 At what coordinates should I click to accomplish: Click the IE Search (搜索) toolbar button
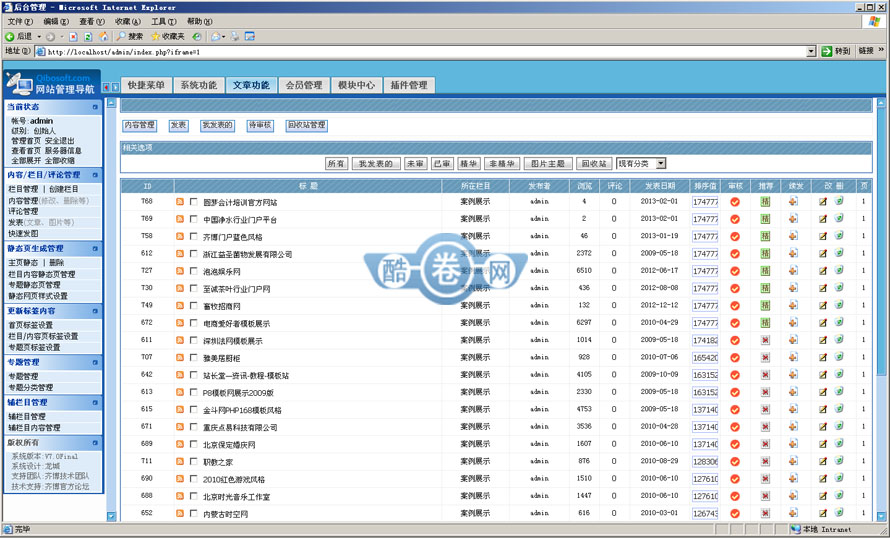129,36
